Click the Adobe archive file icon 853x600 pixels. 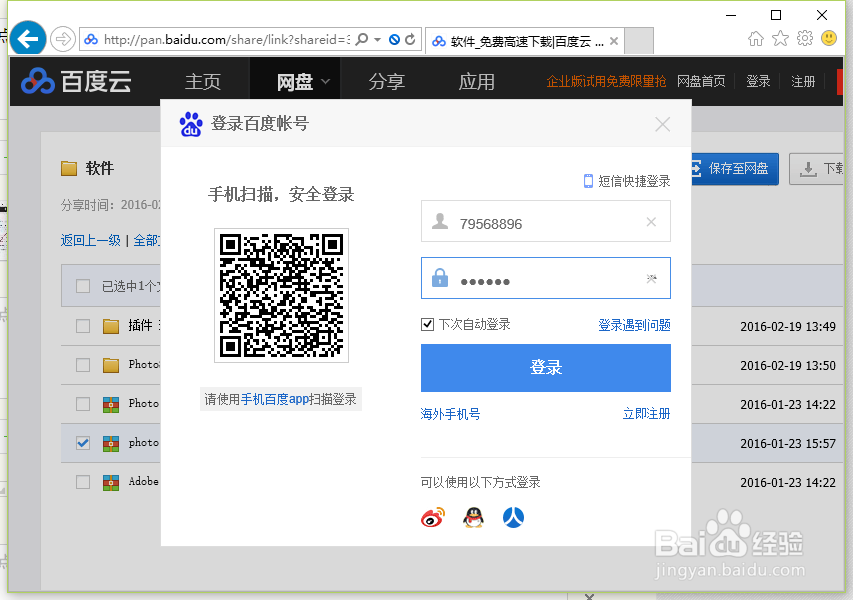(x=111, y=482)
